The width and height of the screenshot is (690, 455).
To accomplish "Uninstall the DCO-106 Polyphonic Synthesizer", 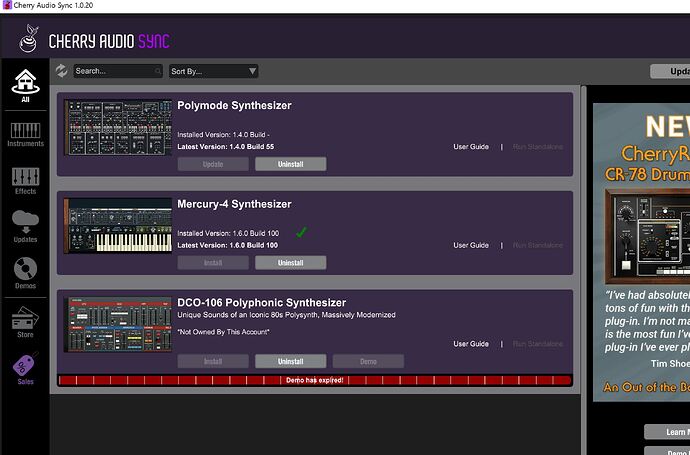I will point(290,361).
